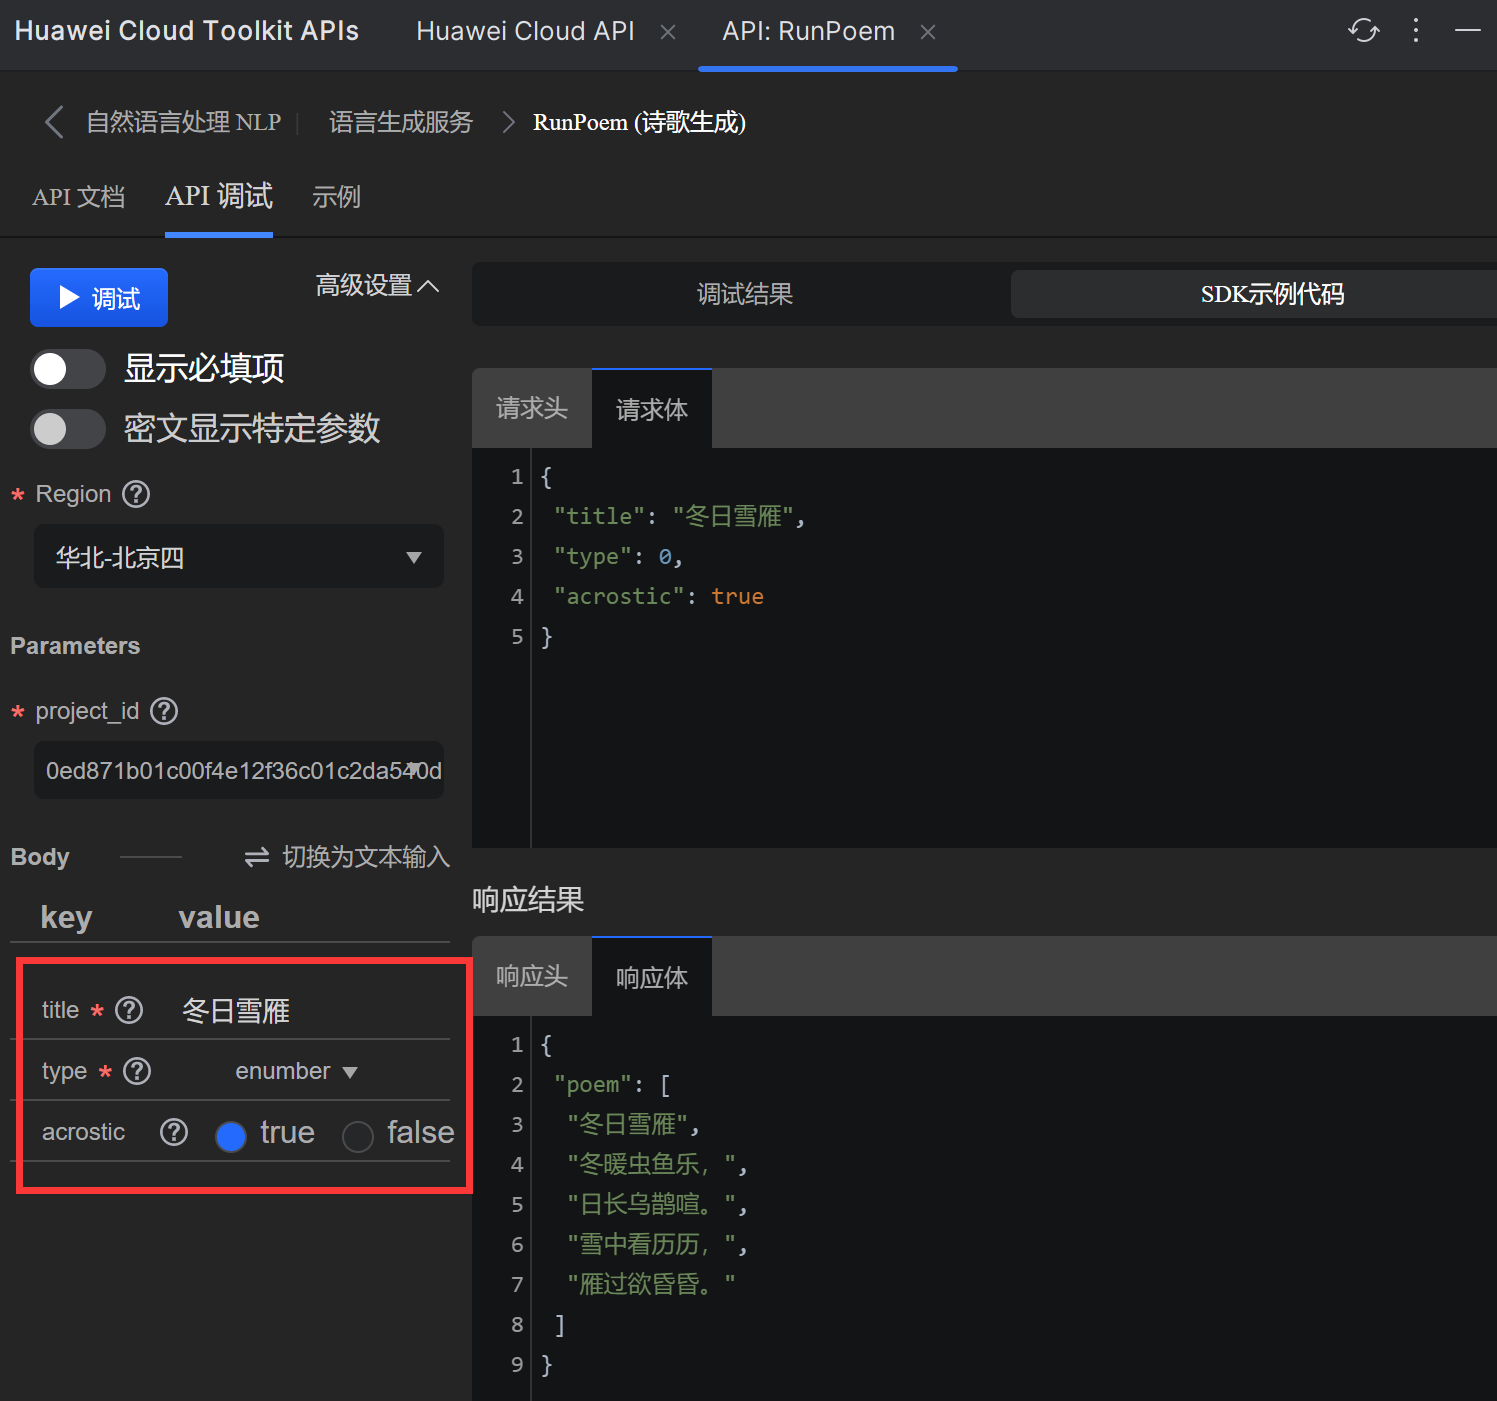Viewport: 1497px width, 1401px height.
Task: Switch to the Huawei Cloud API tab
Action: (x=525, y=32)
